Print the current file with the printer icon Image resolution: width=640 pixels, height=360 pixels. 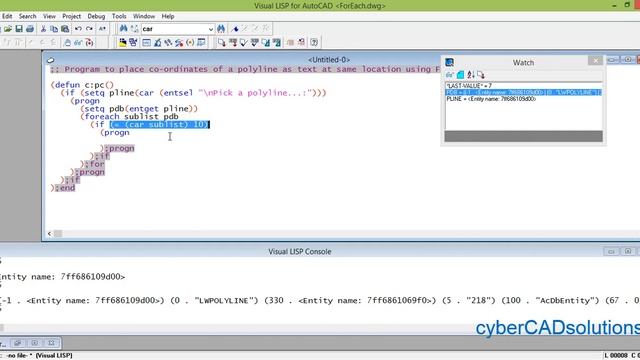[x=30, y=29]
